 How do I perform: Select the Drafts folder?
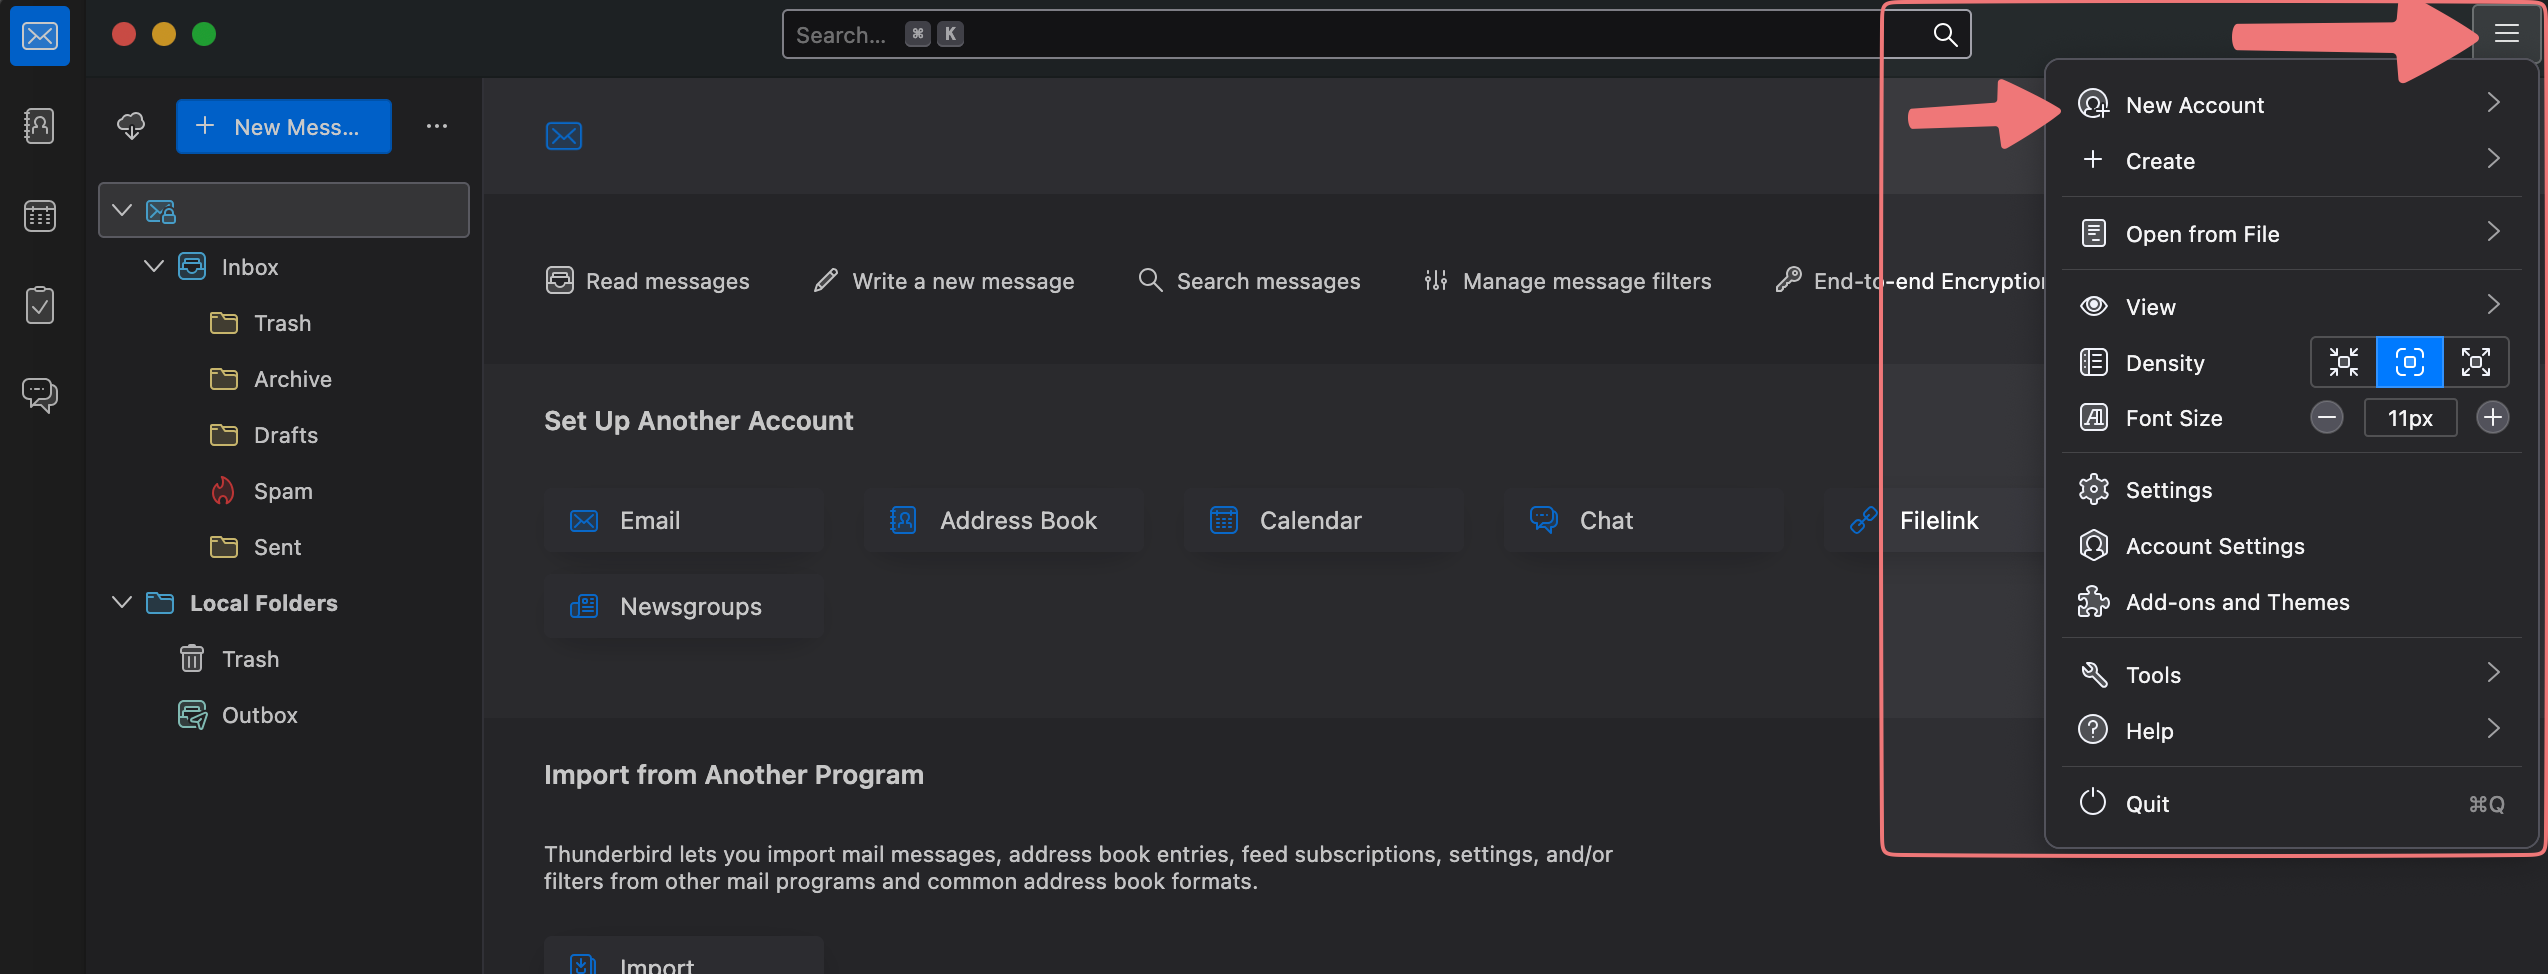pyautogui.click(x=284, y=435)
